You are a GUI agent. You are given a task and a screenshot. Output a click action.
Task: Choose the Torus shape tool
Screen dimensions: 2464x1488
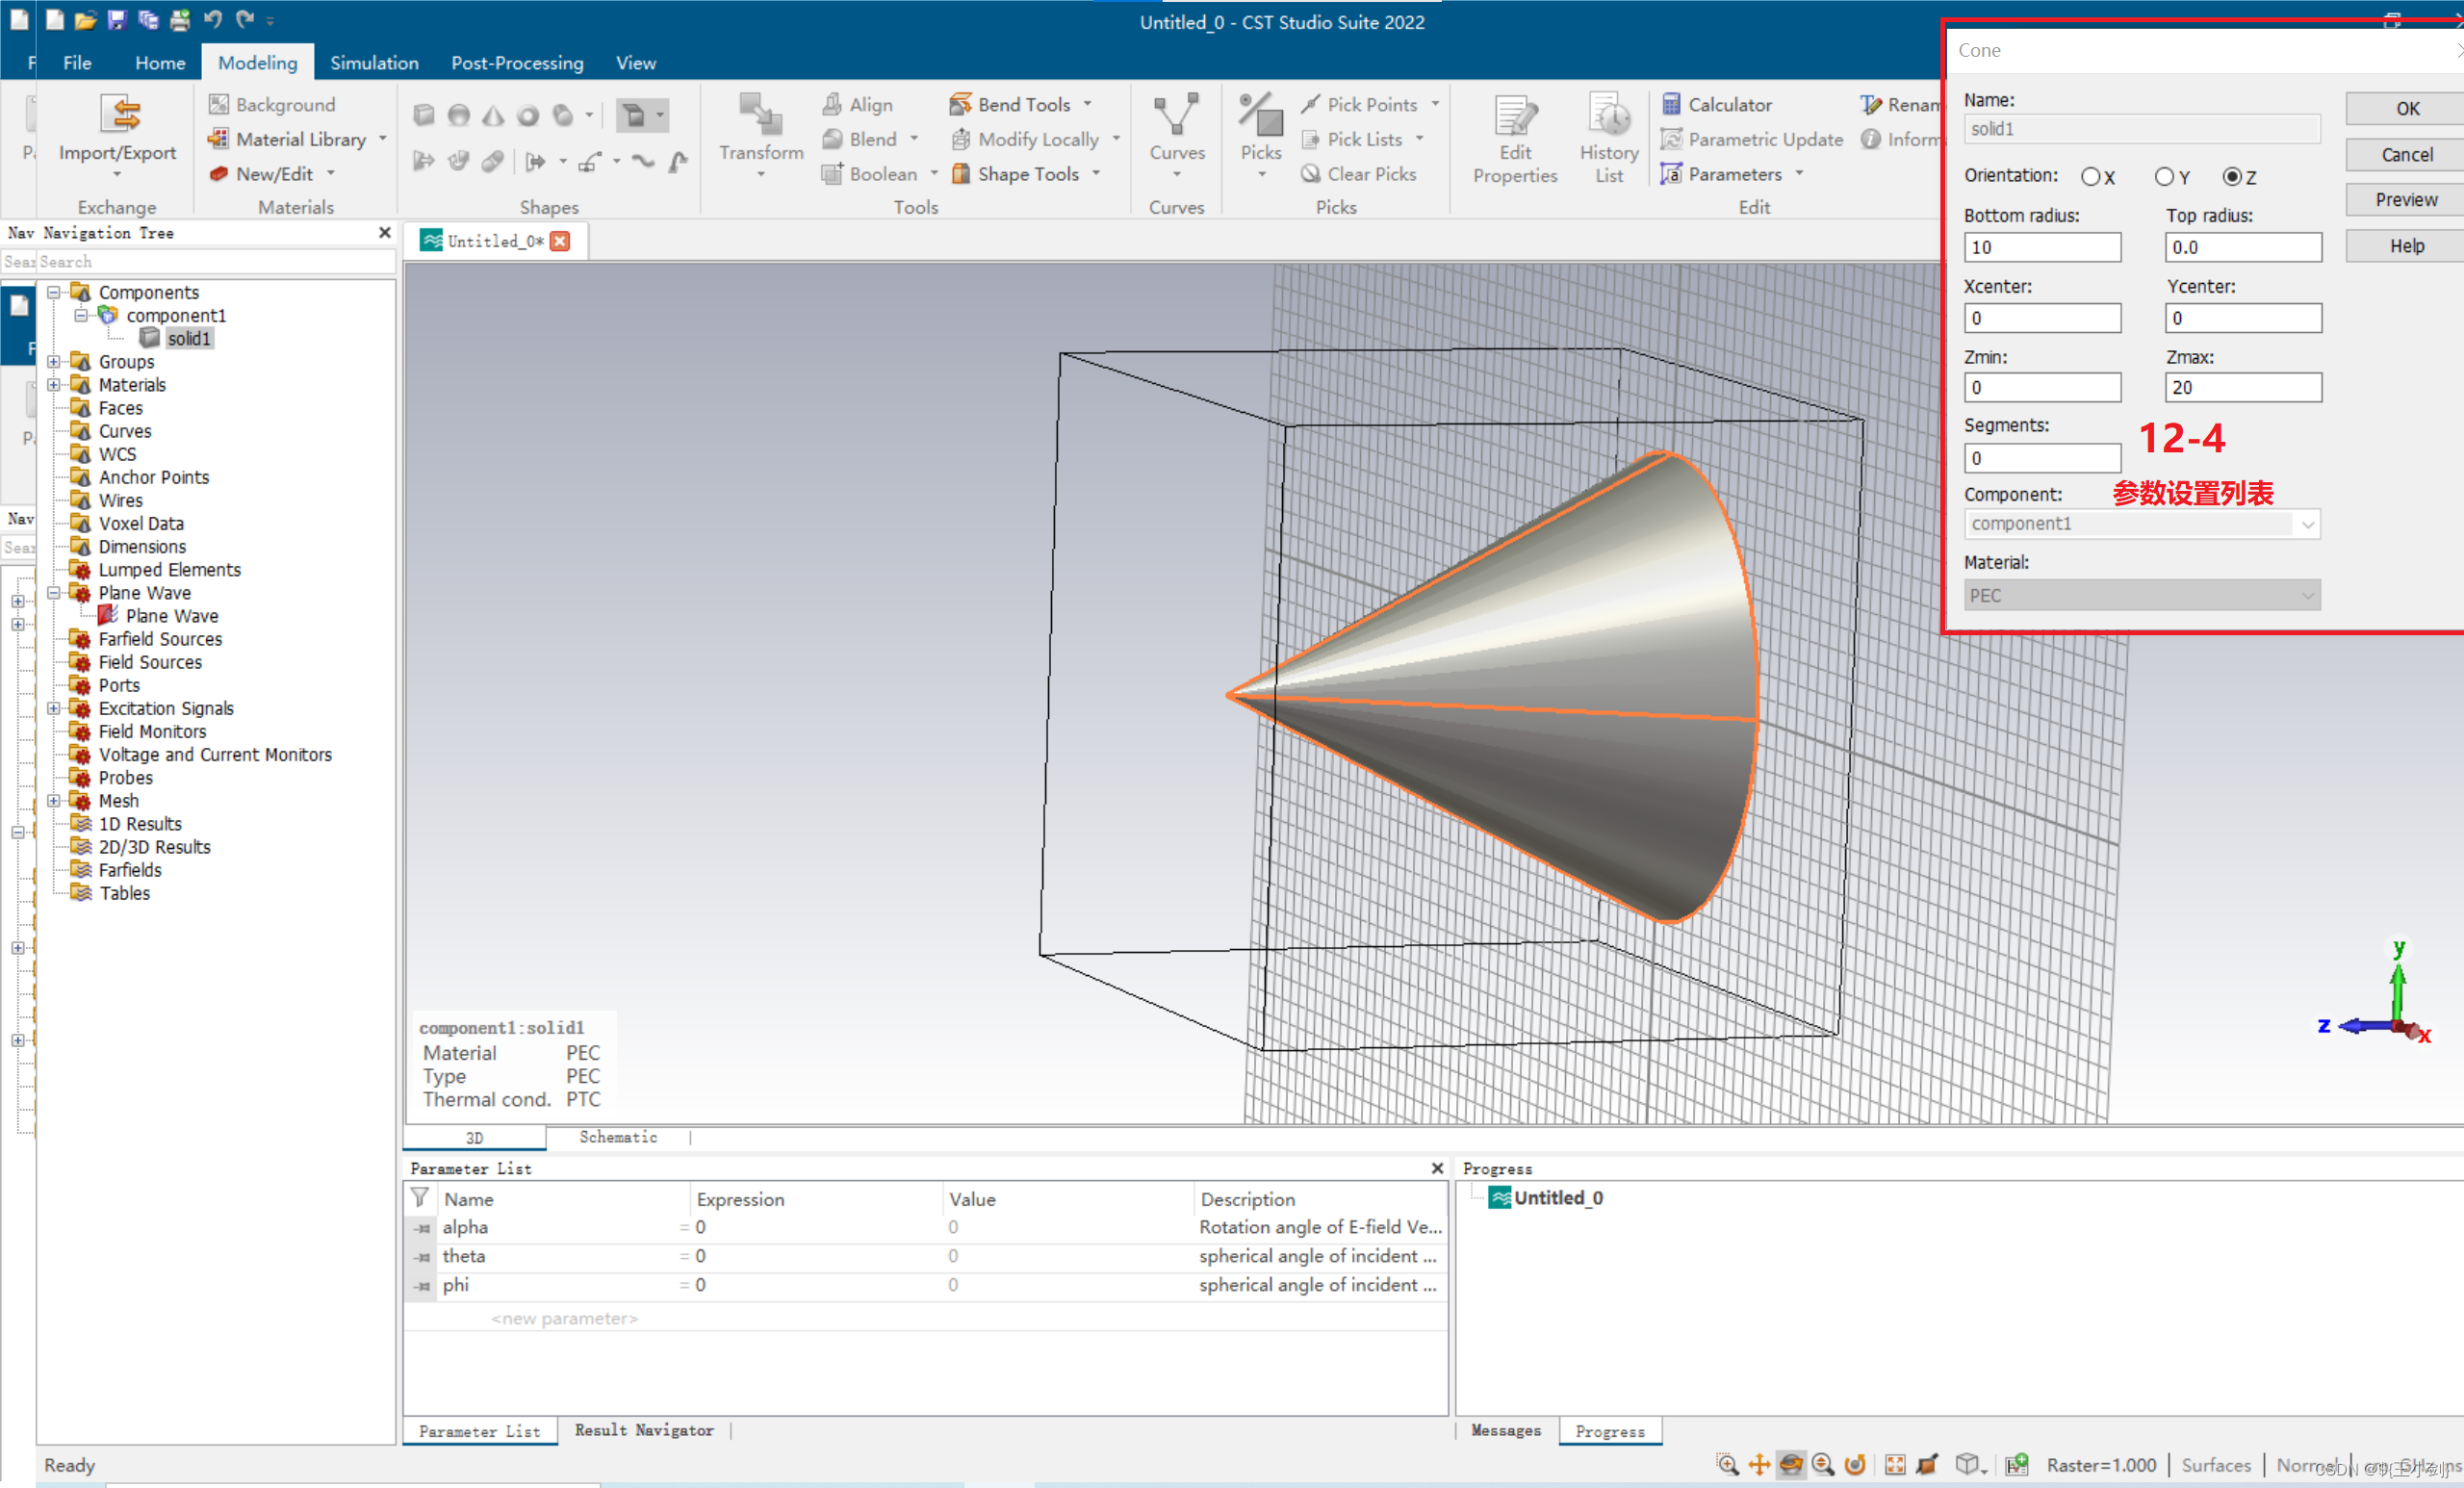(x=528, y=116)
